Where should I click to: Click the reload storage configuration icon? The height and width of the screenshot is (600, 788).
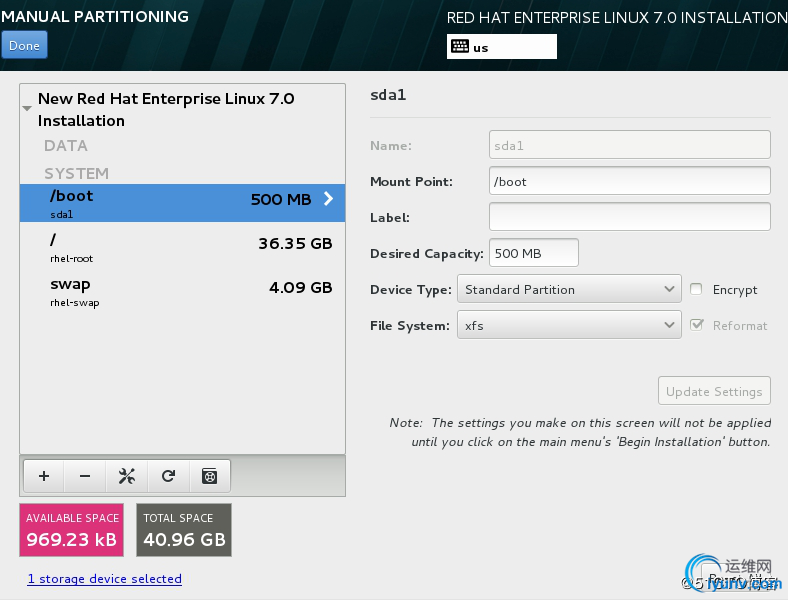tap(168, 476)
